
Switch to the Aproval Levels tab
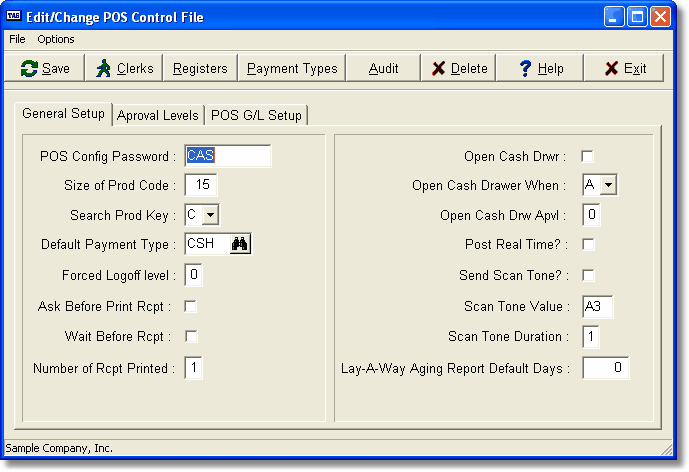pos(158,116)
